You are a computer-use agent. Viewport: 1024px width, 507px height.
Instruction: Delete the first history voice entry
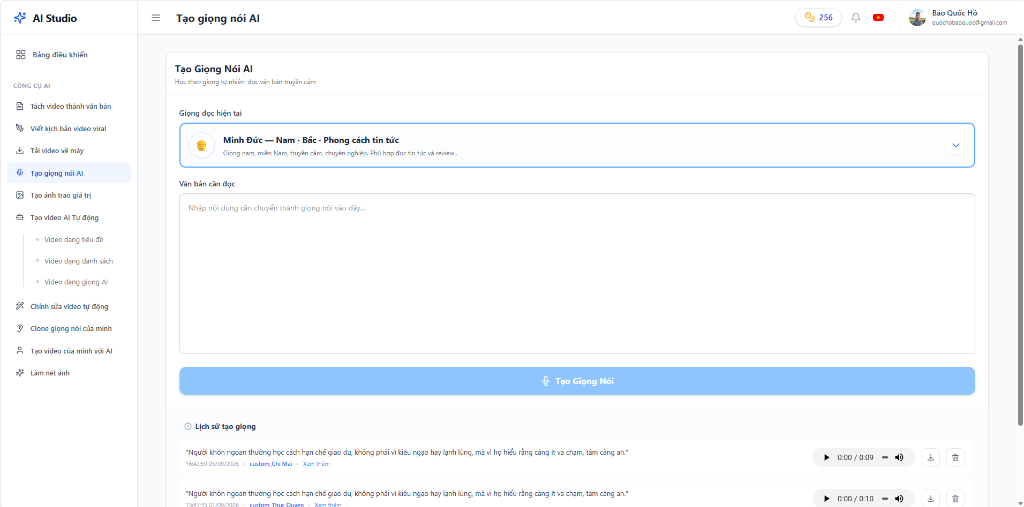click(x=955, y=457)
